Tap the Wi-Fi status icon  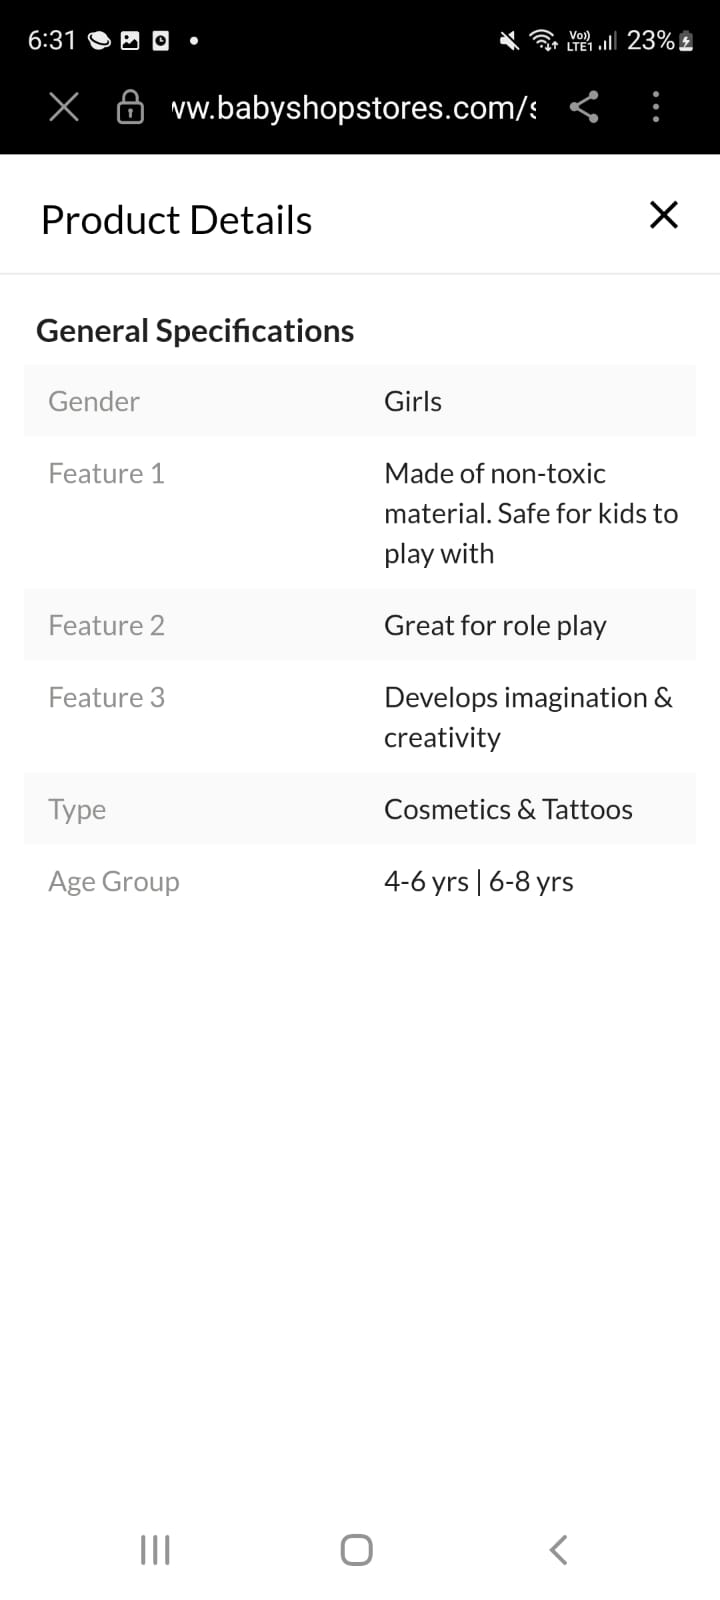544,41
